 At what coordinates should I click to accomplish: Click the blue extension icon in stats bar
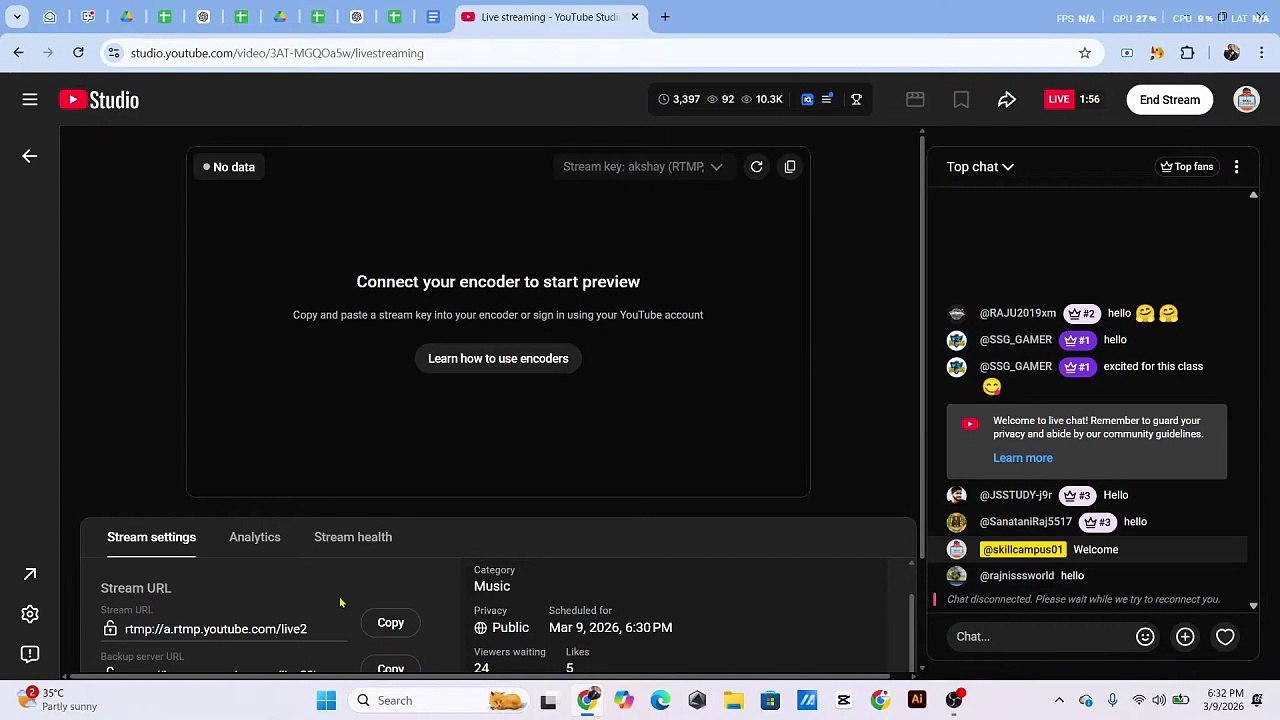(x=807, y=99)
